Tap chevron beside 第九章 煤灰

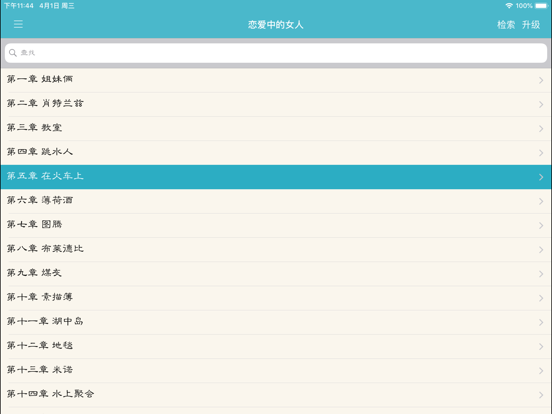coord(541,274)
